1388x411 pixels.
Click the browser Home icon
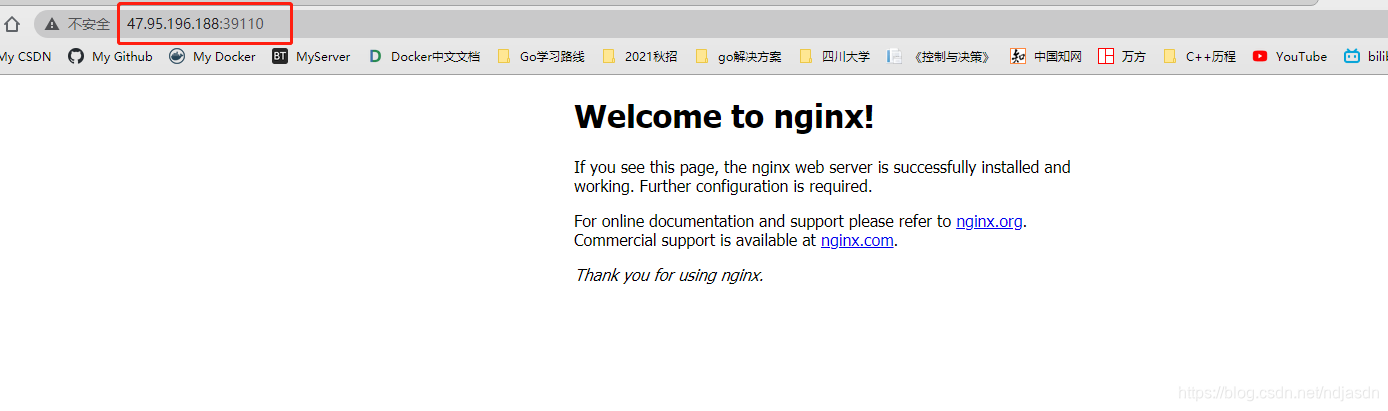12,24
